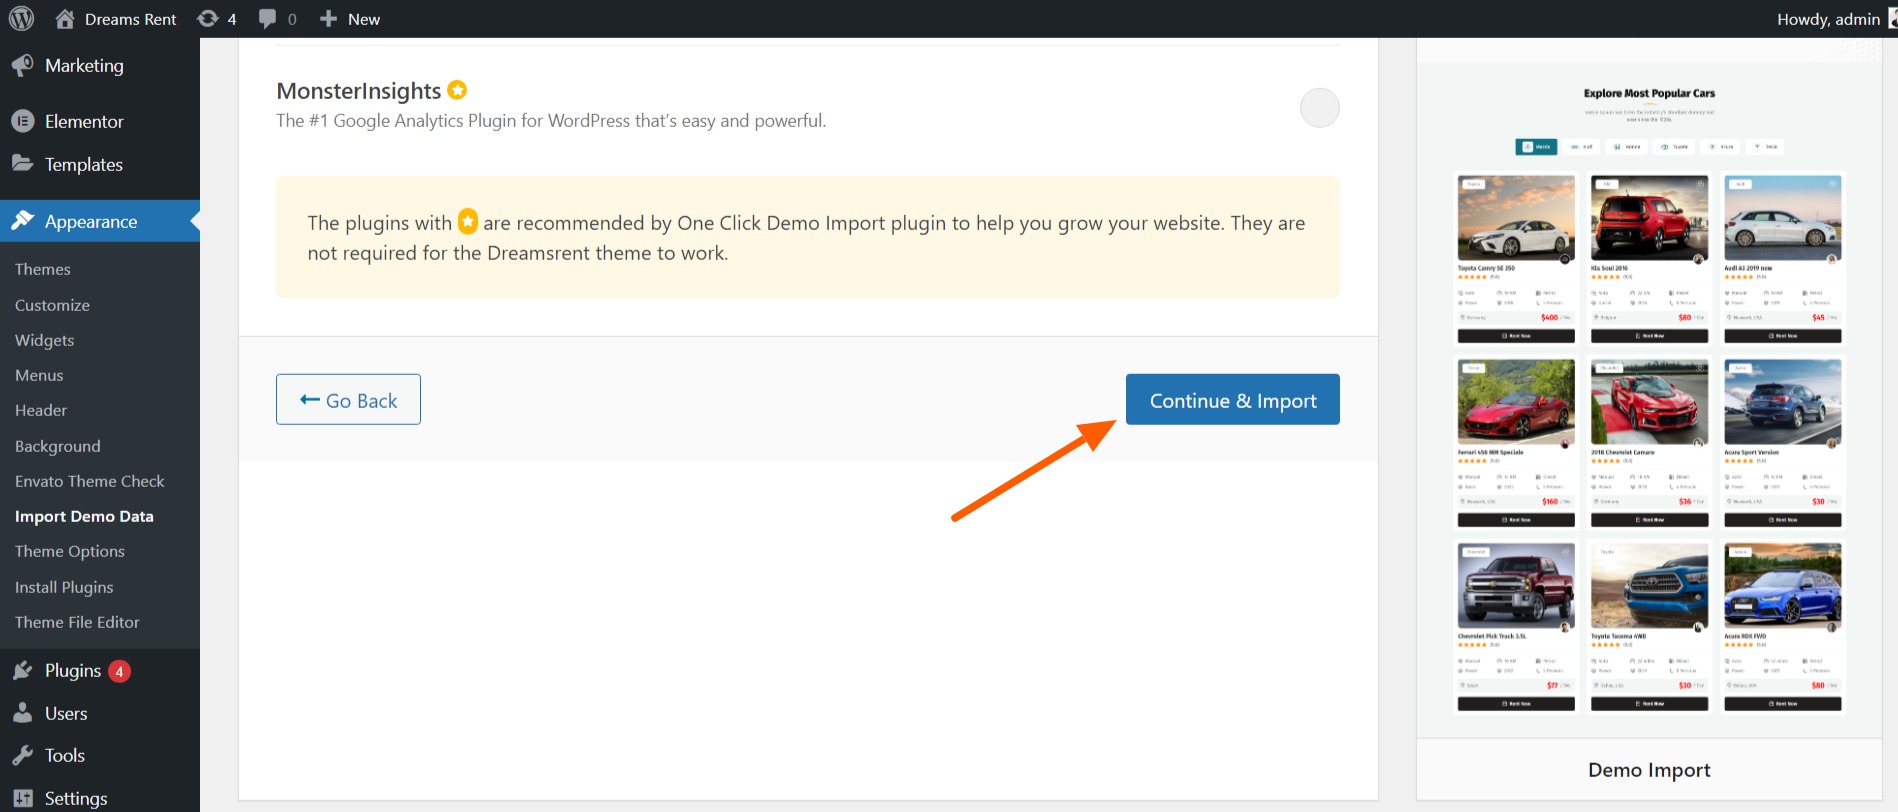
Task: Open the Header submenu link
Action: 41,410
